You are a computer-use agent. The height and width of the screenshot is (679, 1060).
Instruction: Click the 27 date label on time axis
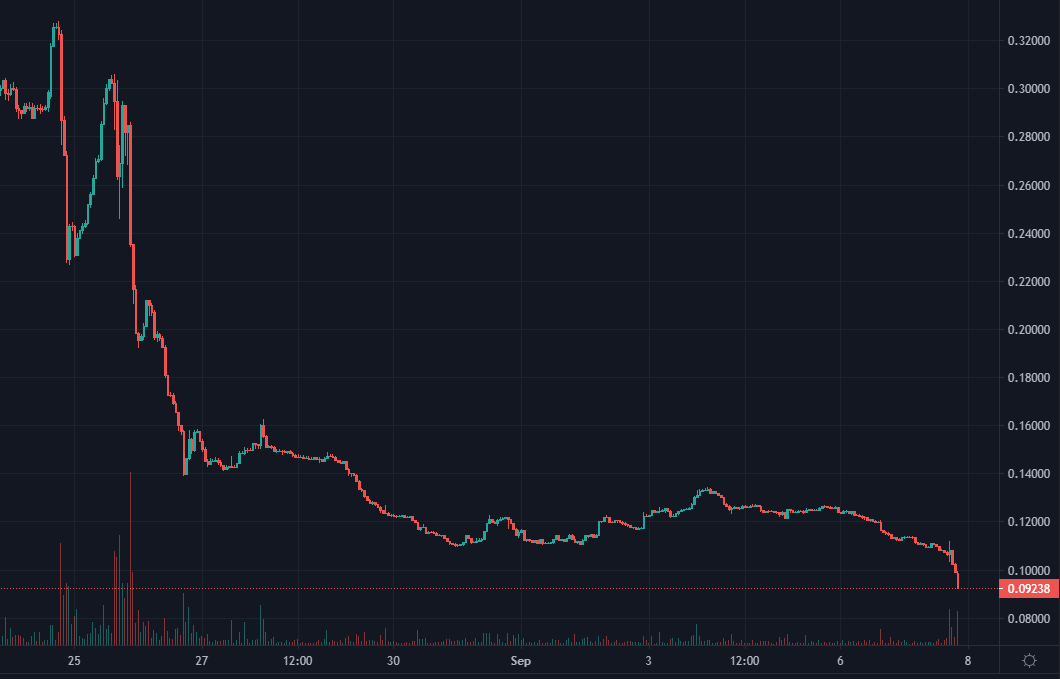point(201,661)
